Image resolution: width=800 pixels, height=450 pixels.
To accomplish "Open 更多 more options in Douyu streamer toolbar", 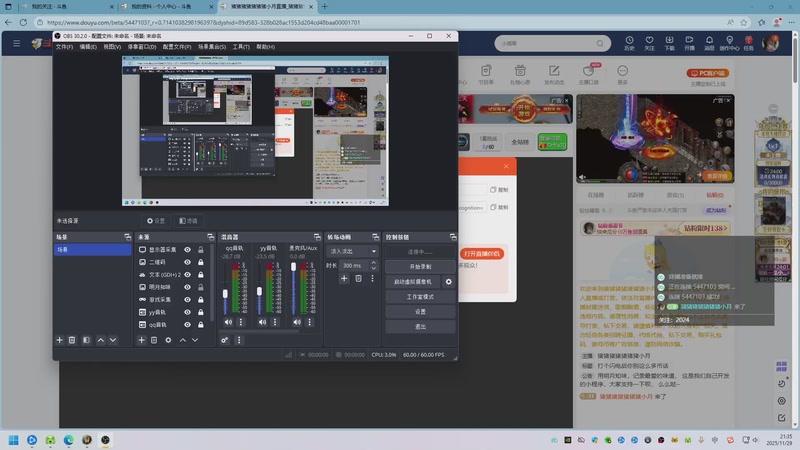I will pos(622,74).
